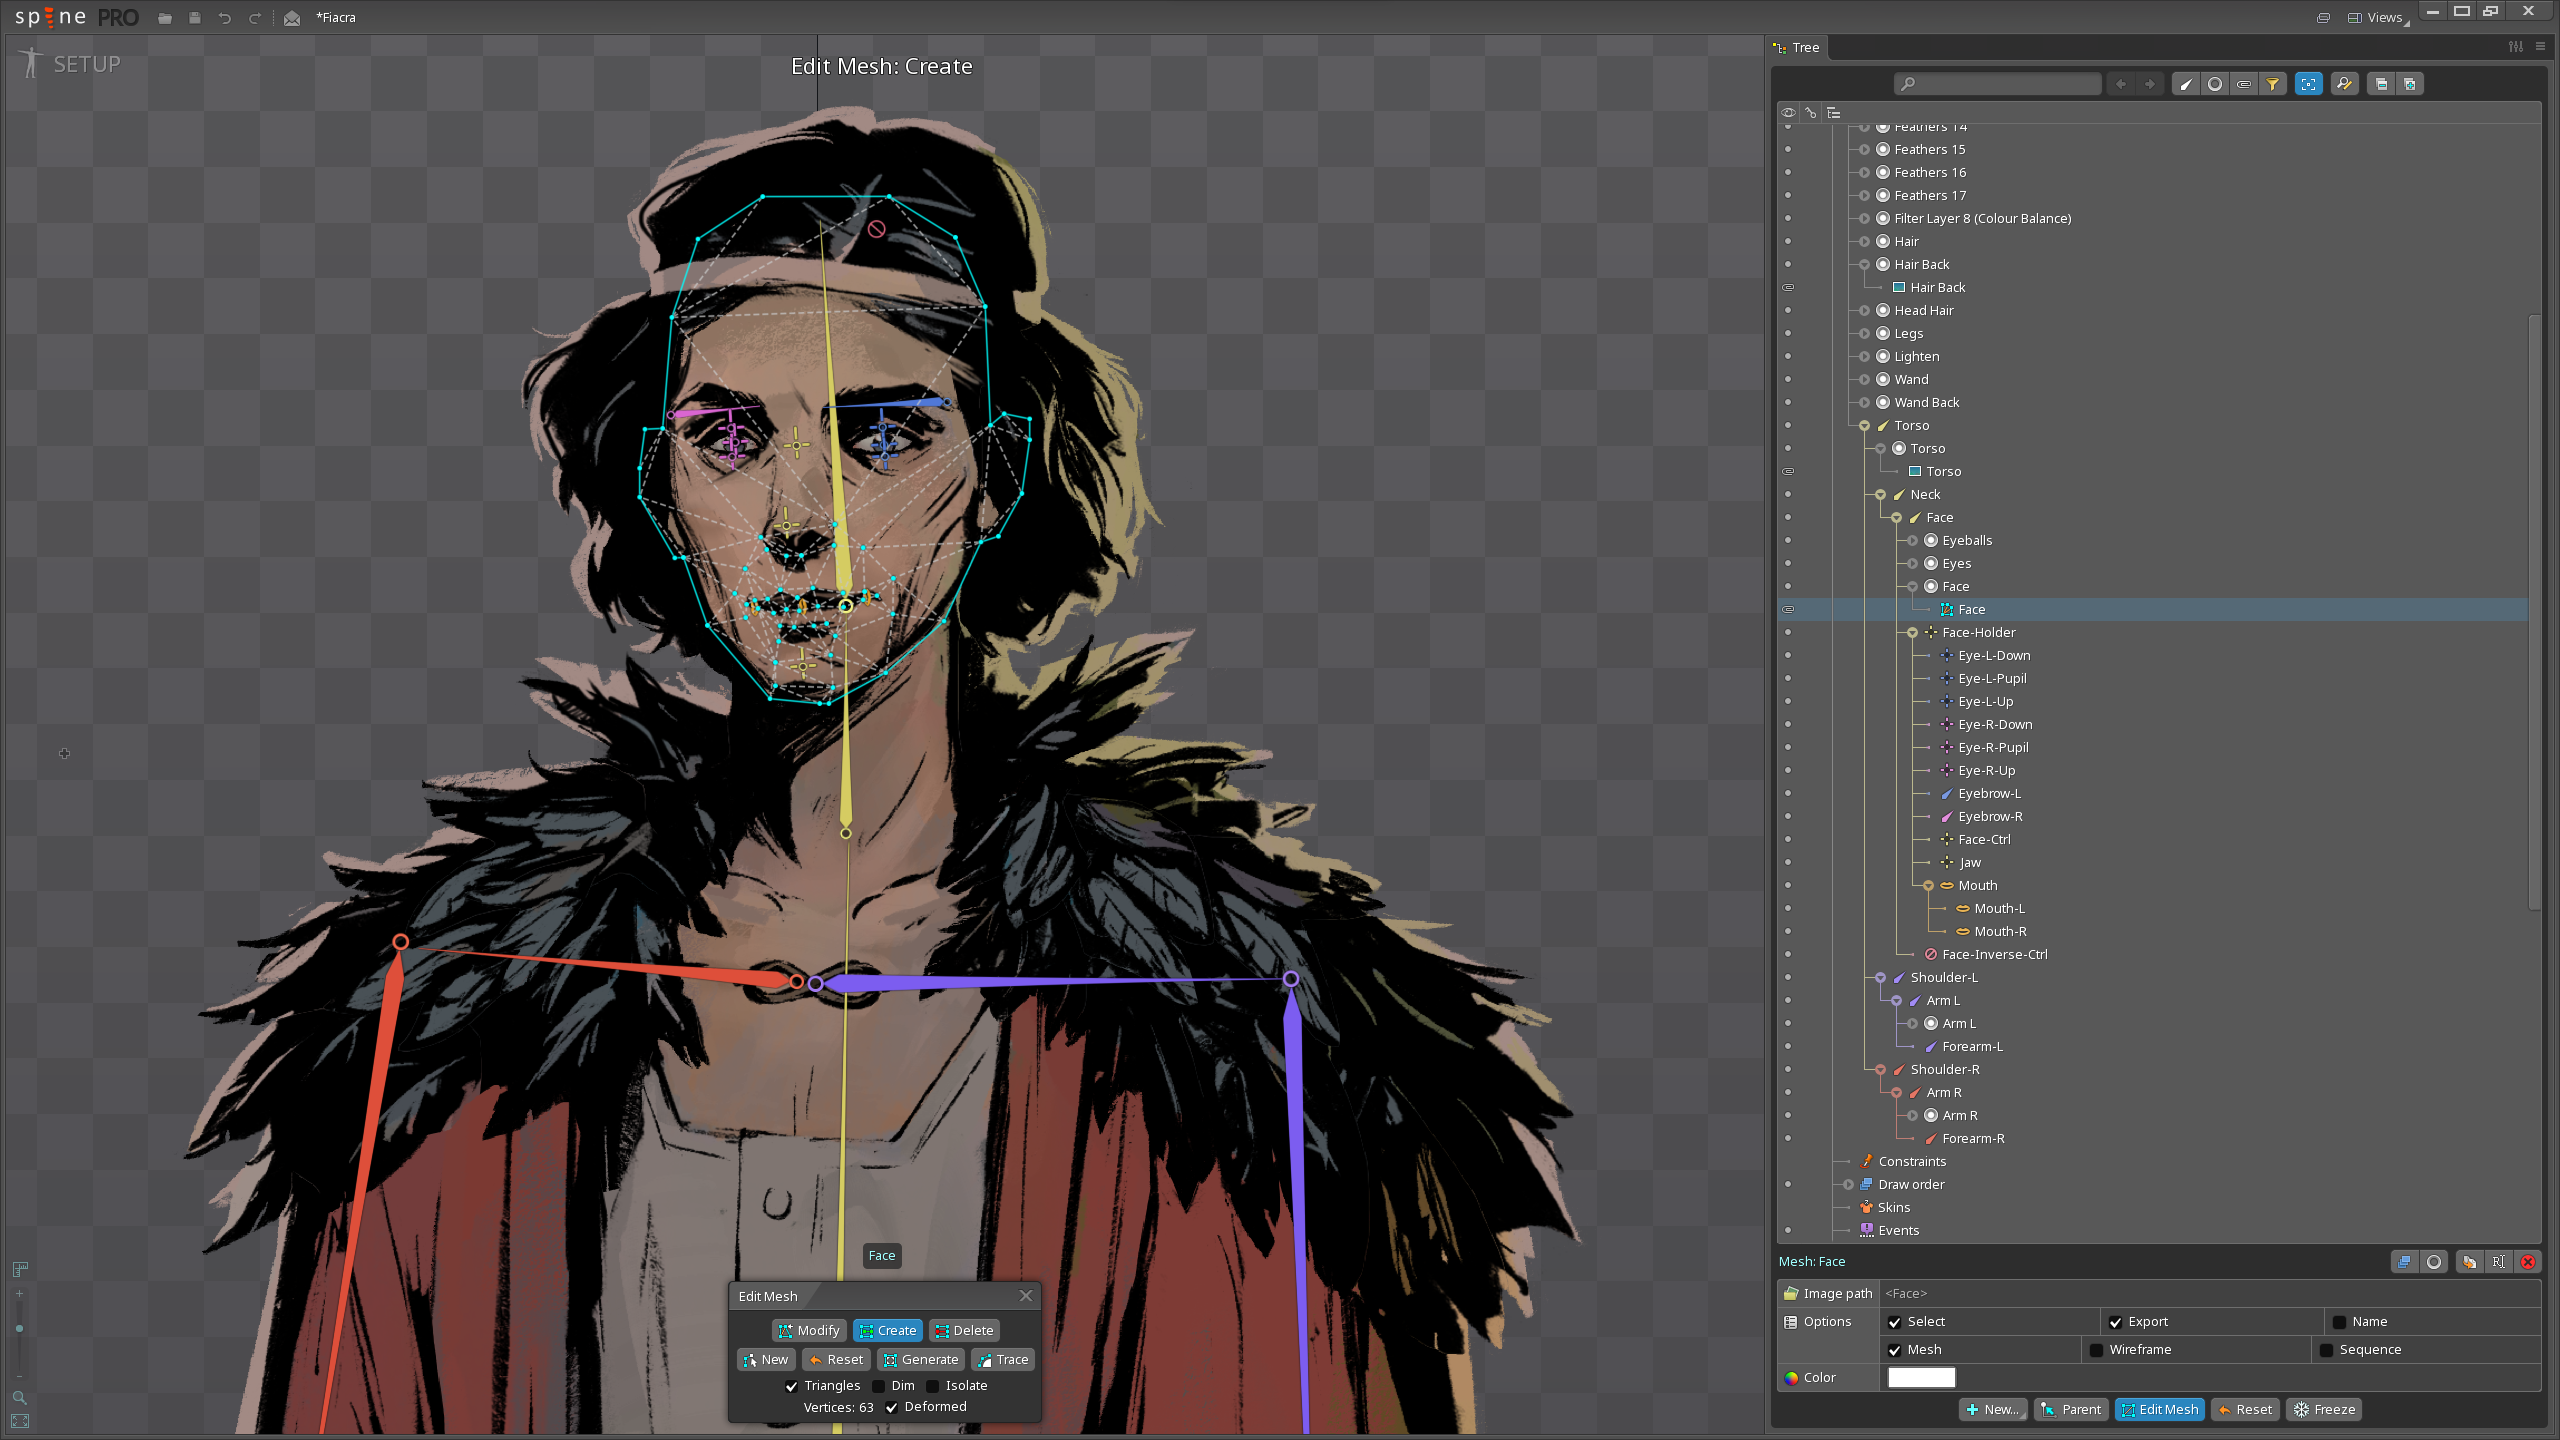Open the Views dropdown menu

[x=2377, y=18]
